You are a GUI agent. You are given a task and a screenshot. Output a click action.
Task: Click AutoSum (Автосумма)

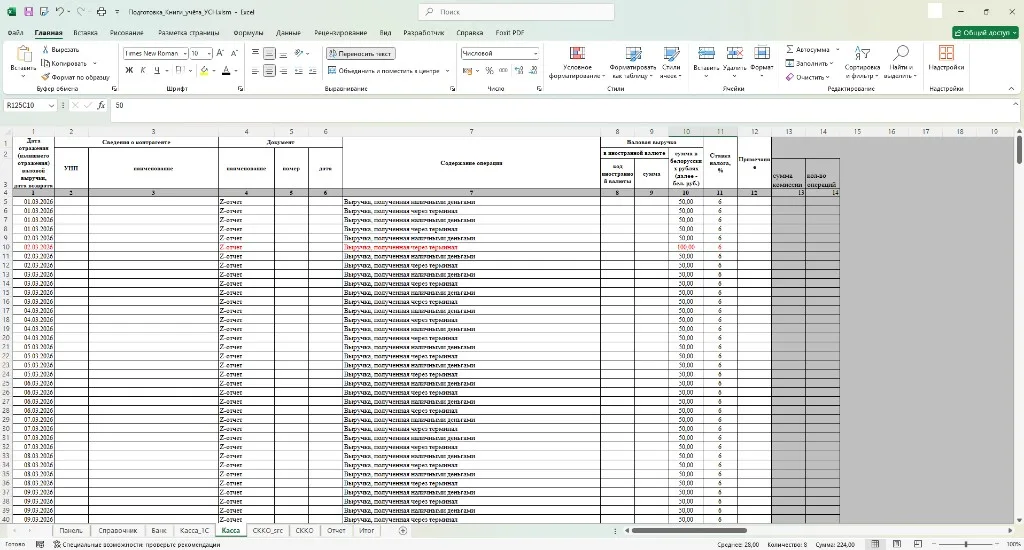808,50
